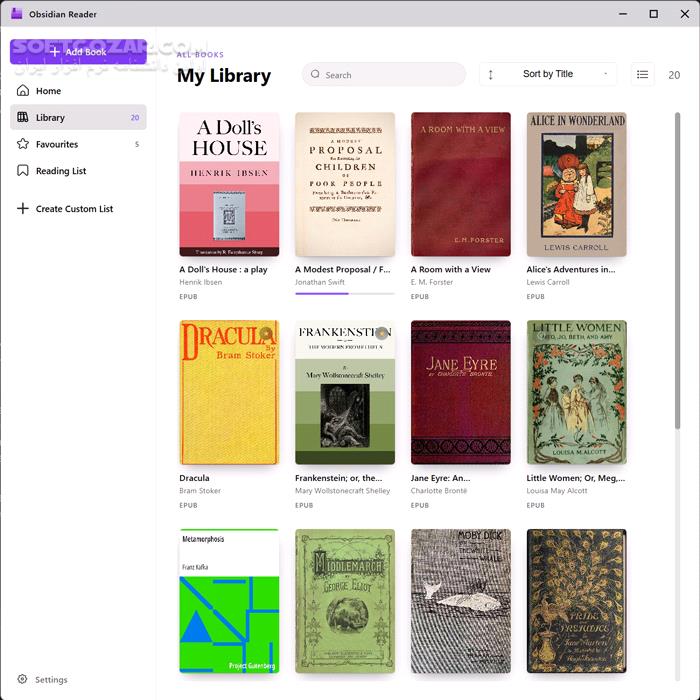The image size is (700, 700).
Task: Click title 'Alice's Adventures in...'
Action: click(571, 269)
